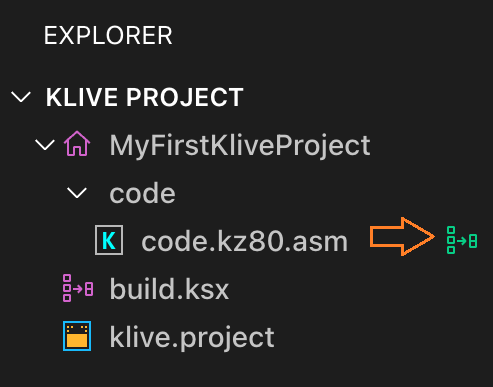Click the orange arrow pointing at build root
493x387 pixels.
tap(402, 237)
